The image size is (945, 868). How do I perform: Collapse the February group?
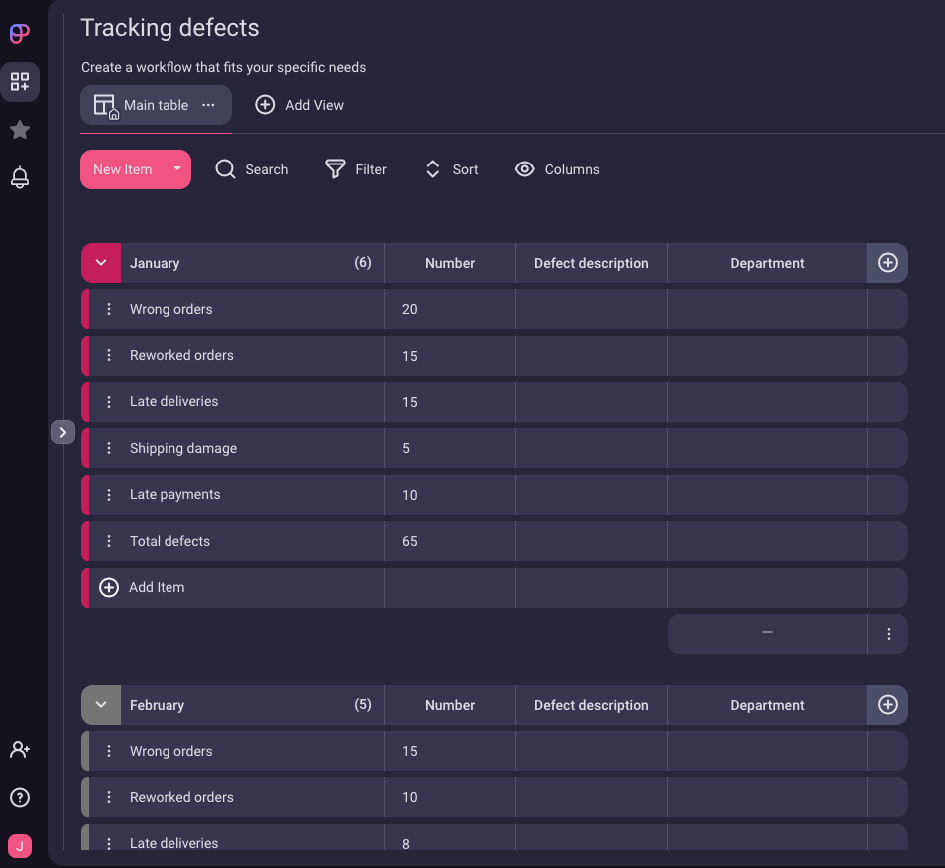click(101, 705)
